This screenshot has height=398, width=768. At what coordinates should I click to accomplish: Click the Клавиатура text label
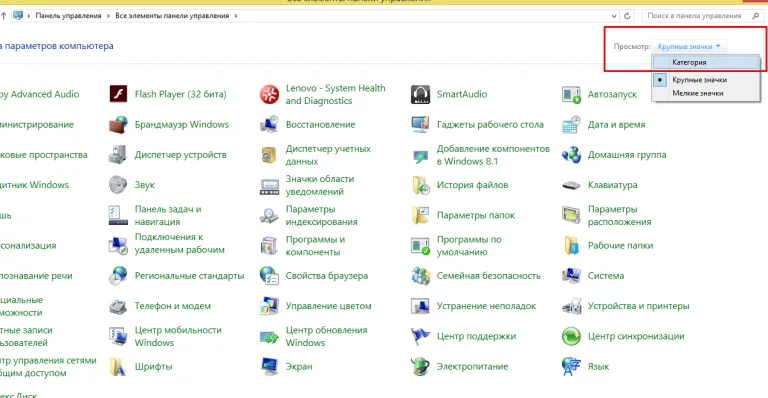coord(612,185)
